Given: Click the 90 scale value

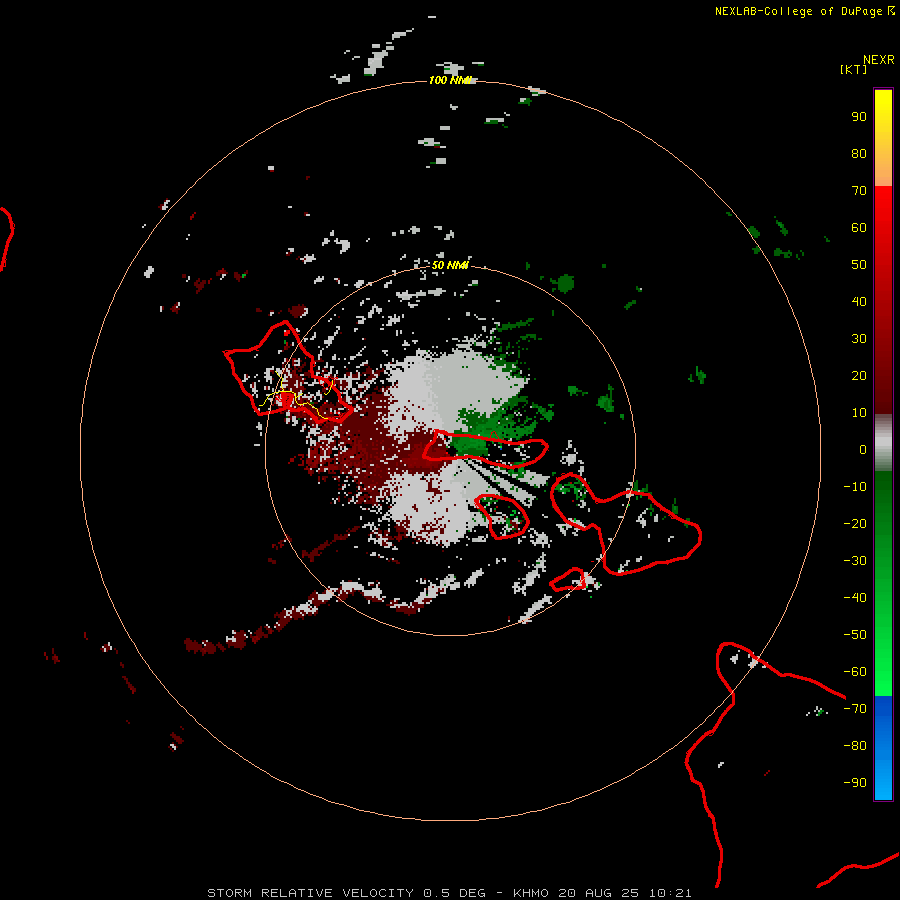Looking at the screenshot, I should point(859,117).
